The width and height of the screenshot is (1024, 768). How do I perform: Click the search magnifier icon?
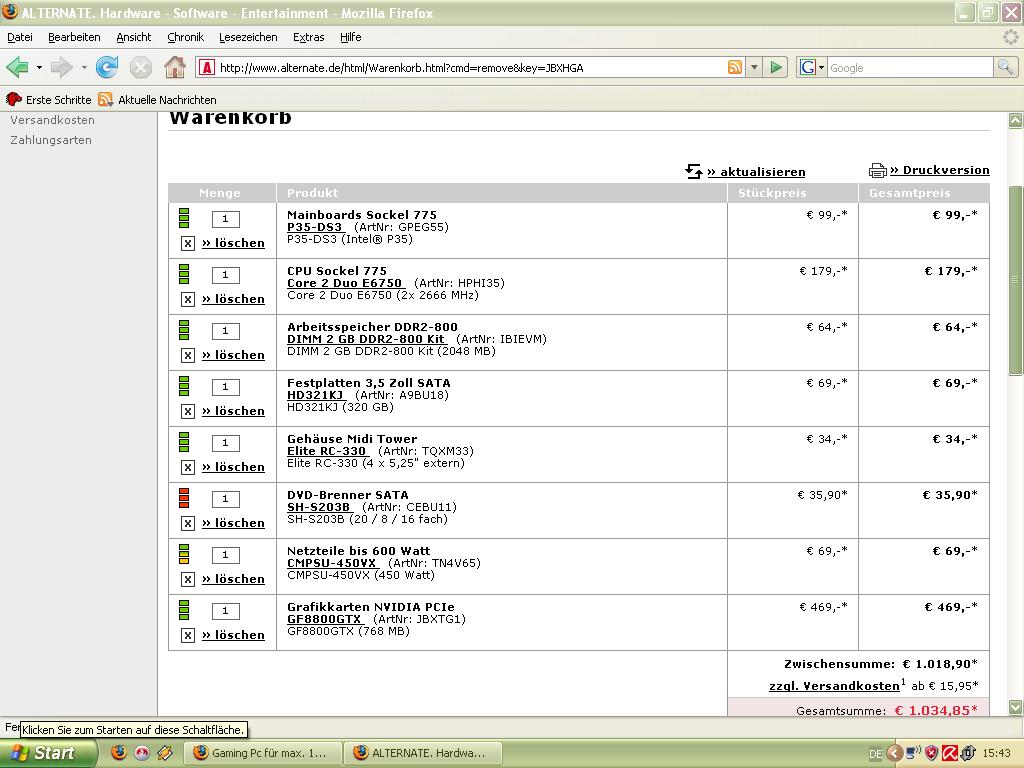[1005, 67]
